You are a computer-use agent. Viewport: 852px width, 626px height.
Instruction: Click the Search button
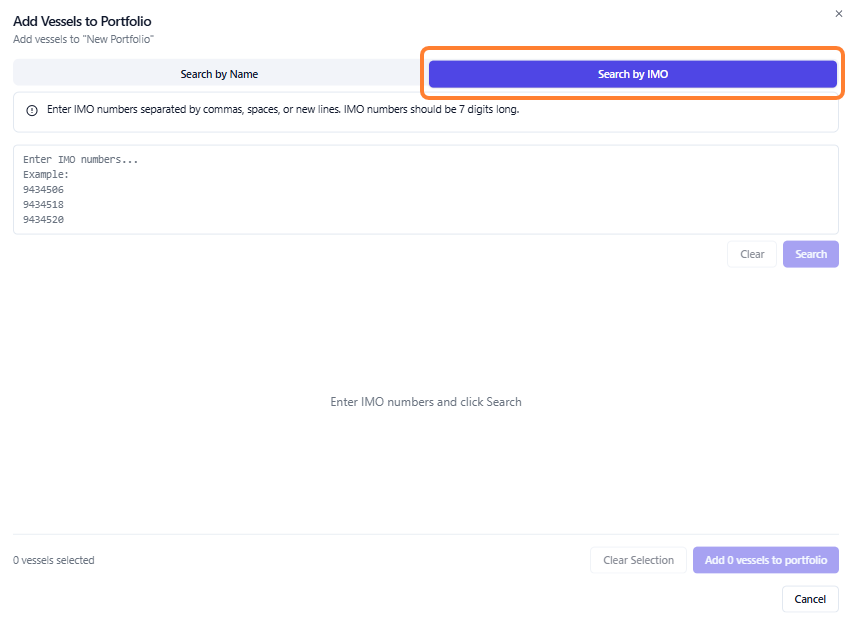[x=811, y=254]
